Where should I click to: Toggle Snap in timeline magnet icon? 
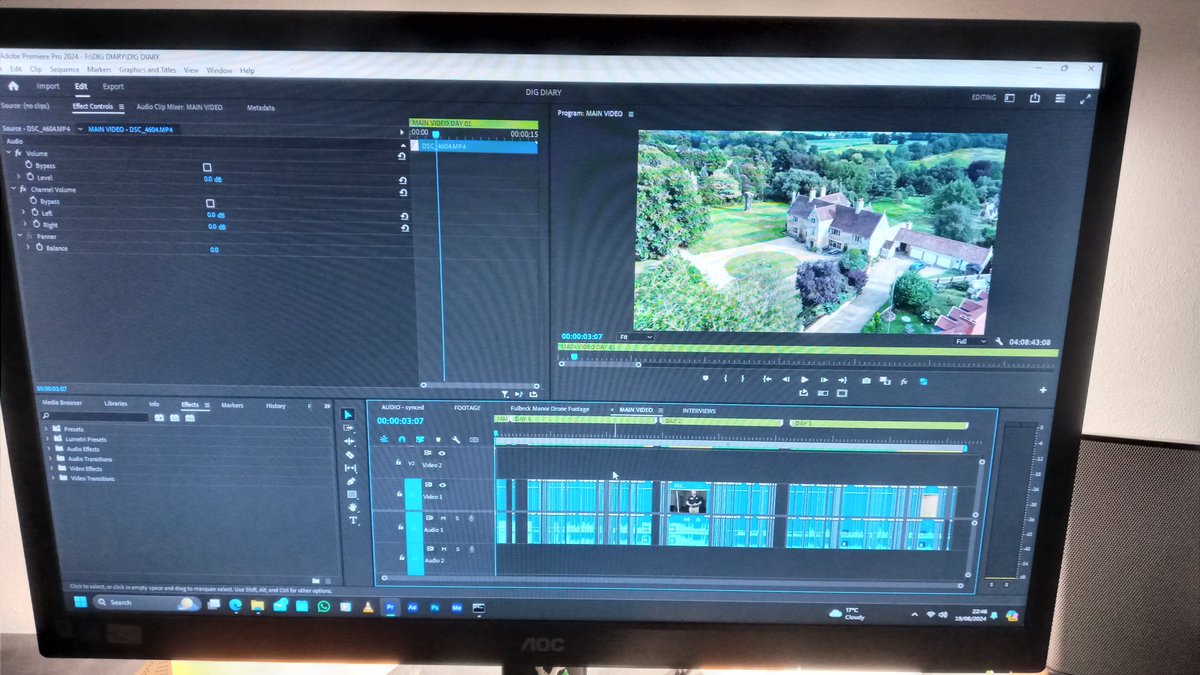(402, 439)
